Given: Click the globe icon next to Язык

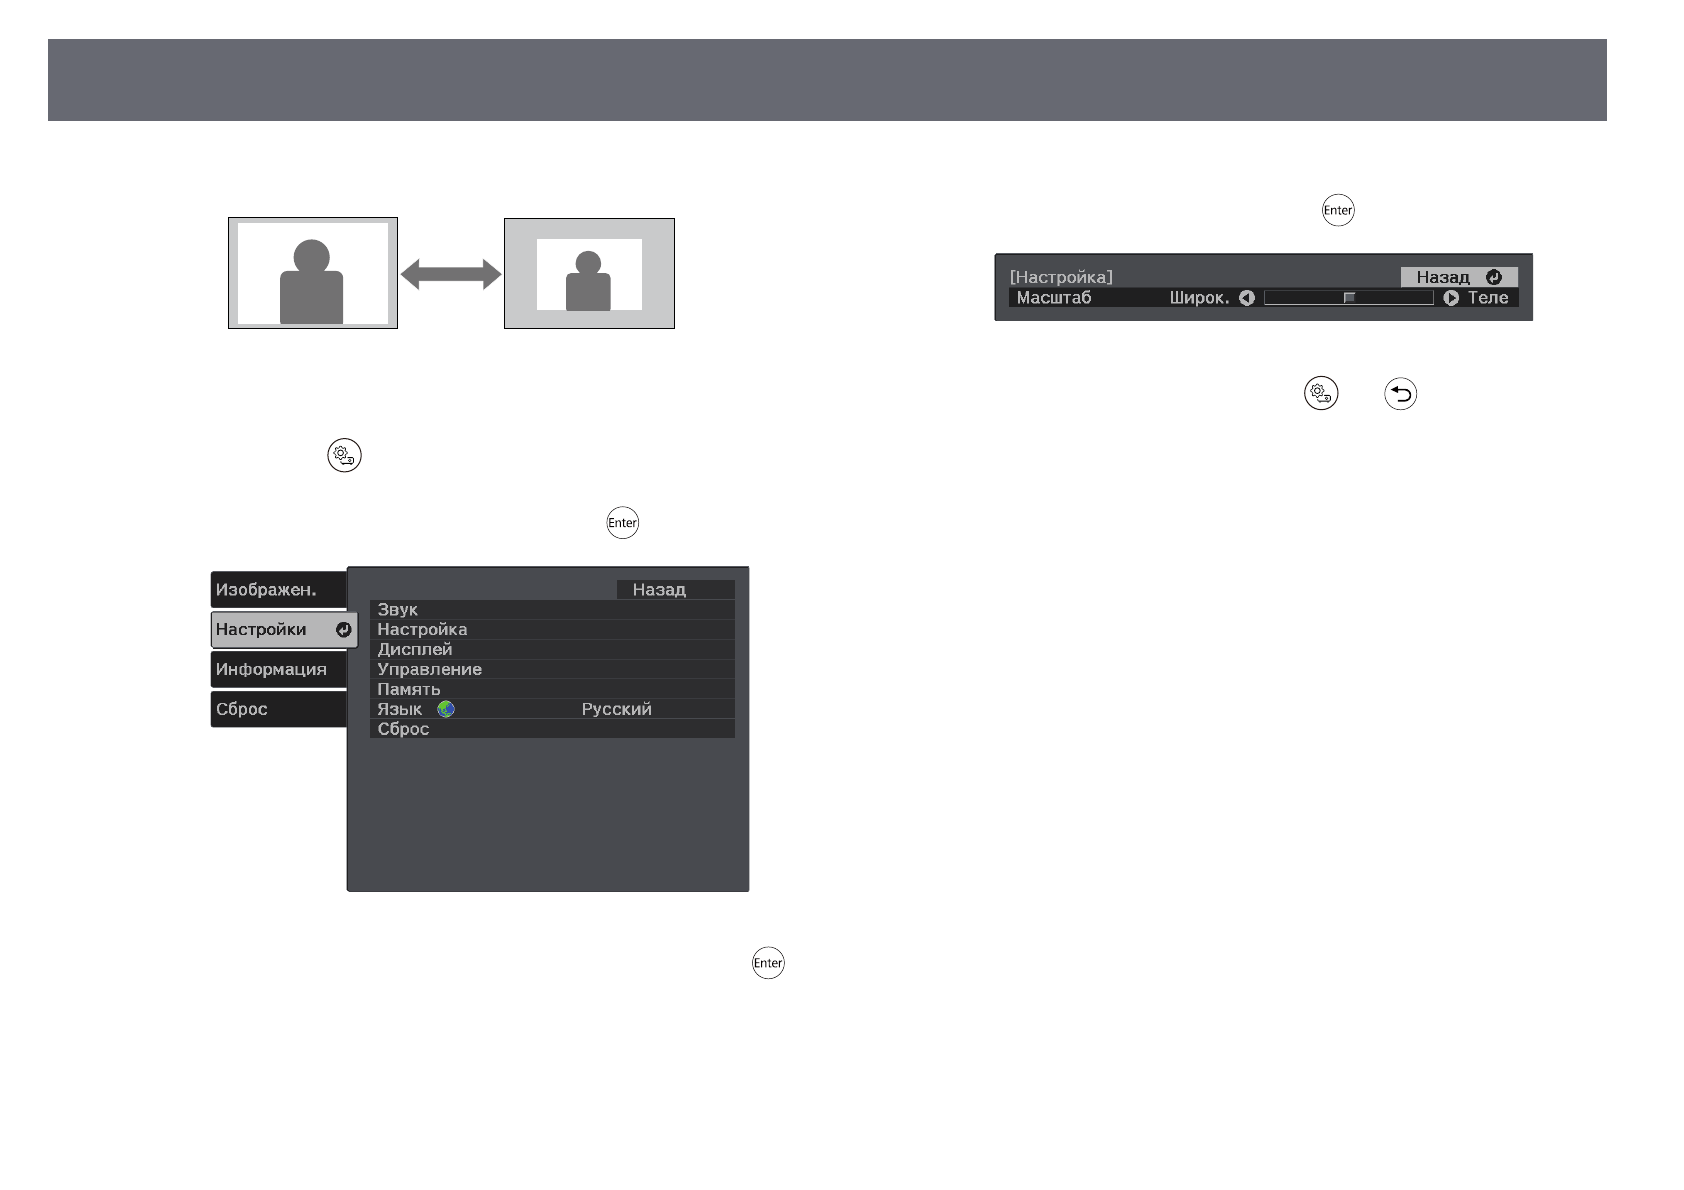Looking at the screenshot, I should [x=446, y=709].
